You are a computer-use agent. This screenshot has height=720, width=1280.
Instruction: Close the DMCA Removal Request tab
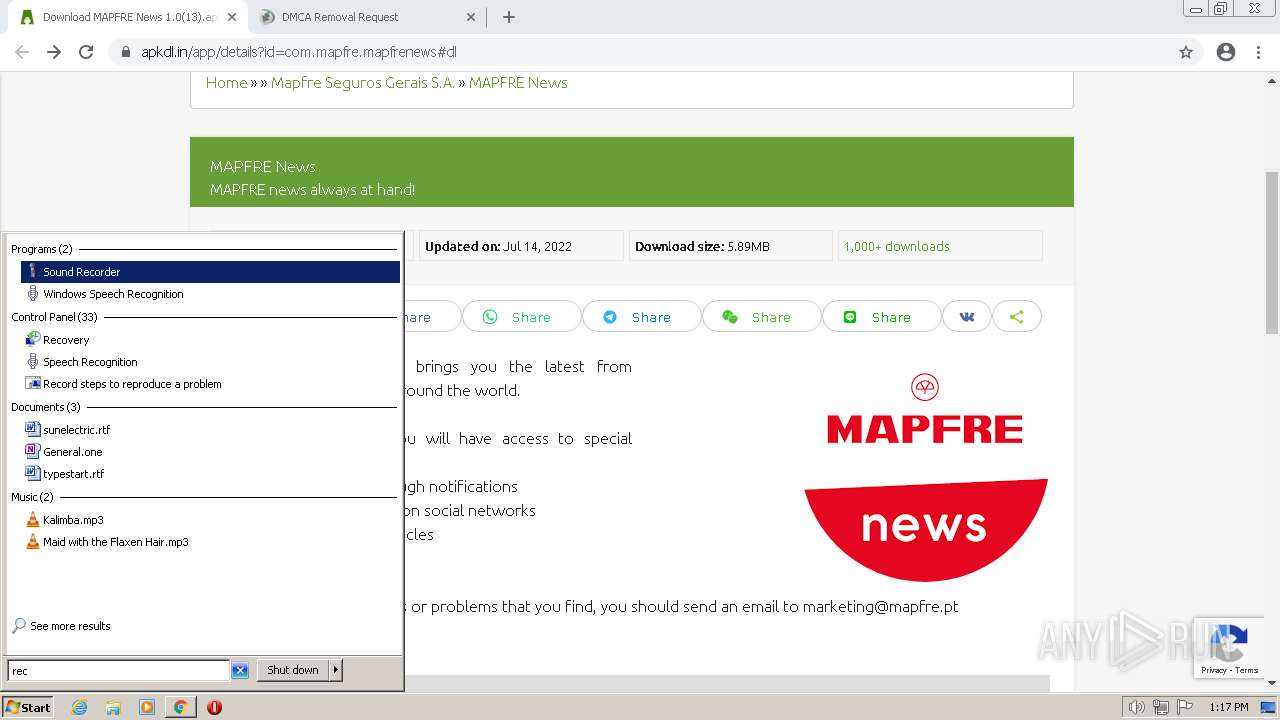(x=471, y=17)
